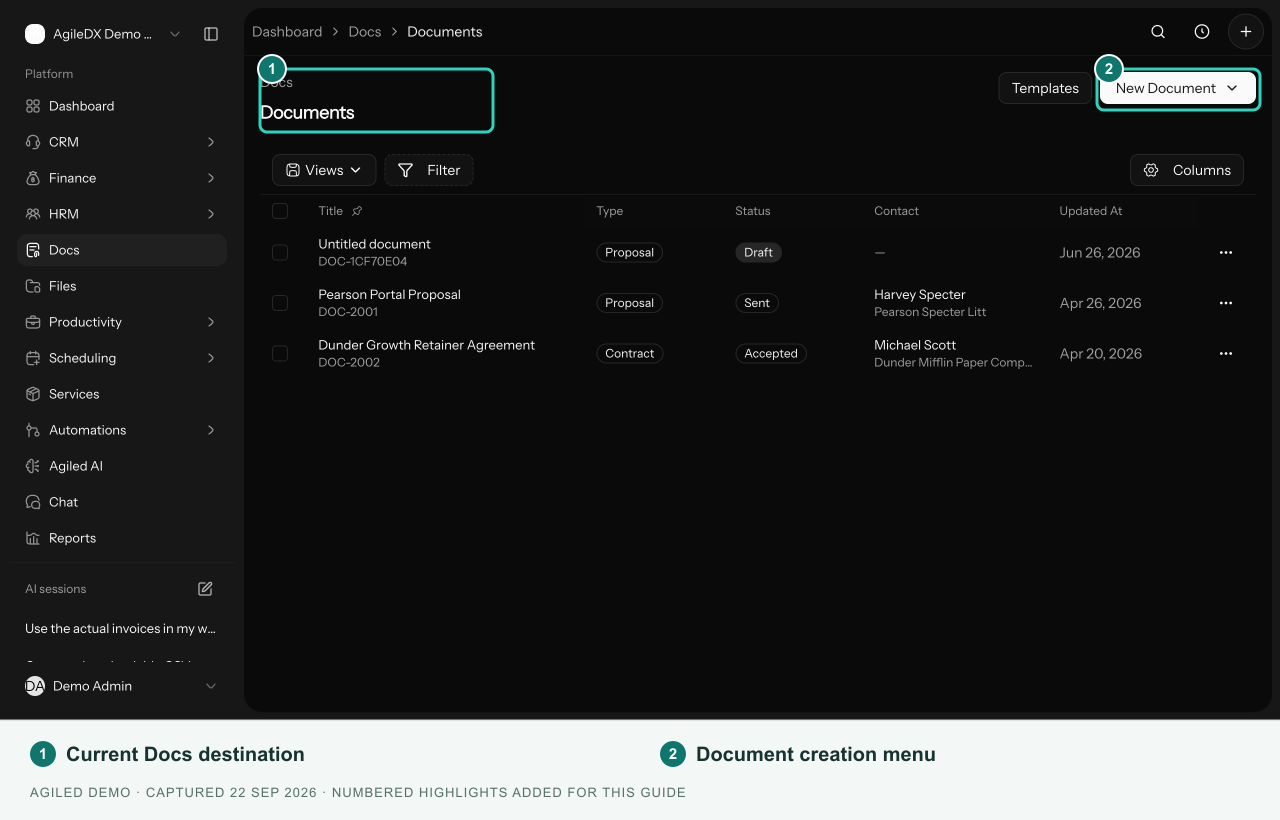Open row actions for Dunder Growth Retainer
1280x820 pixels.
(x=1226, y=354)
